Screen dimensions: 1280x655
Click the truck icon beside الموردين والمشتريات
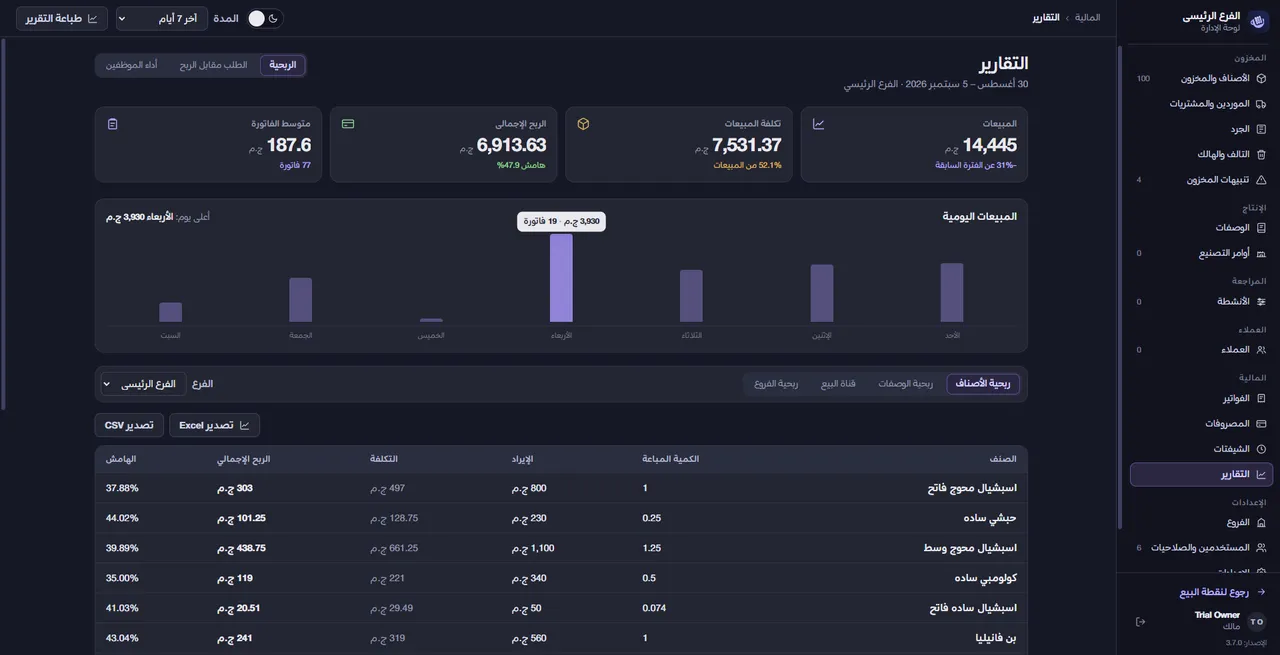(x=1261, y=104)
